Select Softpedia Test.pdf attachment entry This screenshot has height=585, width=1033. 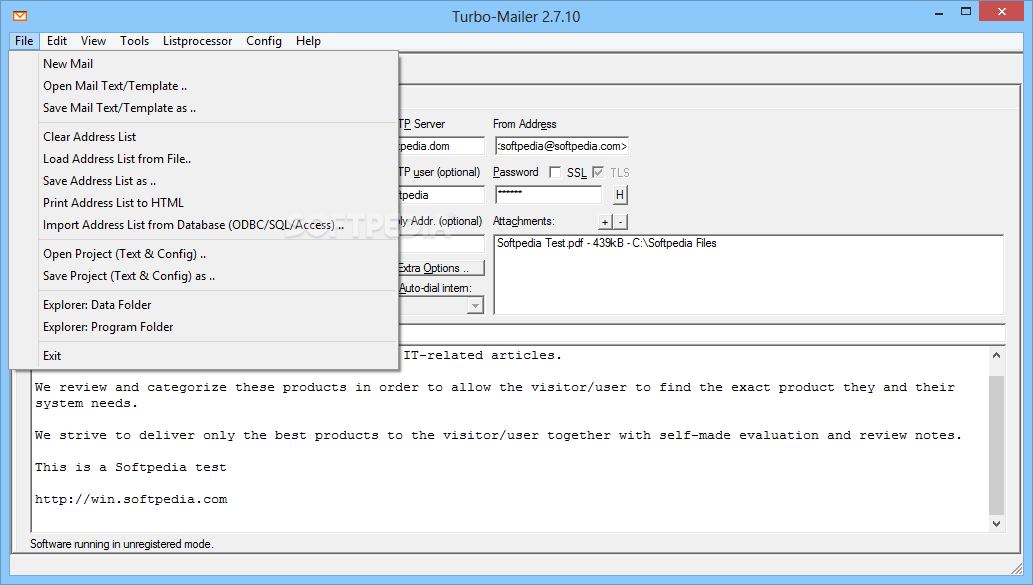(607, 243)
